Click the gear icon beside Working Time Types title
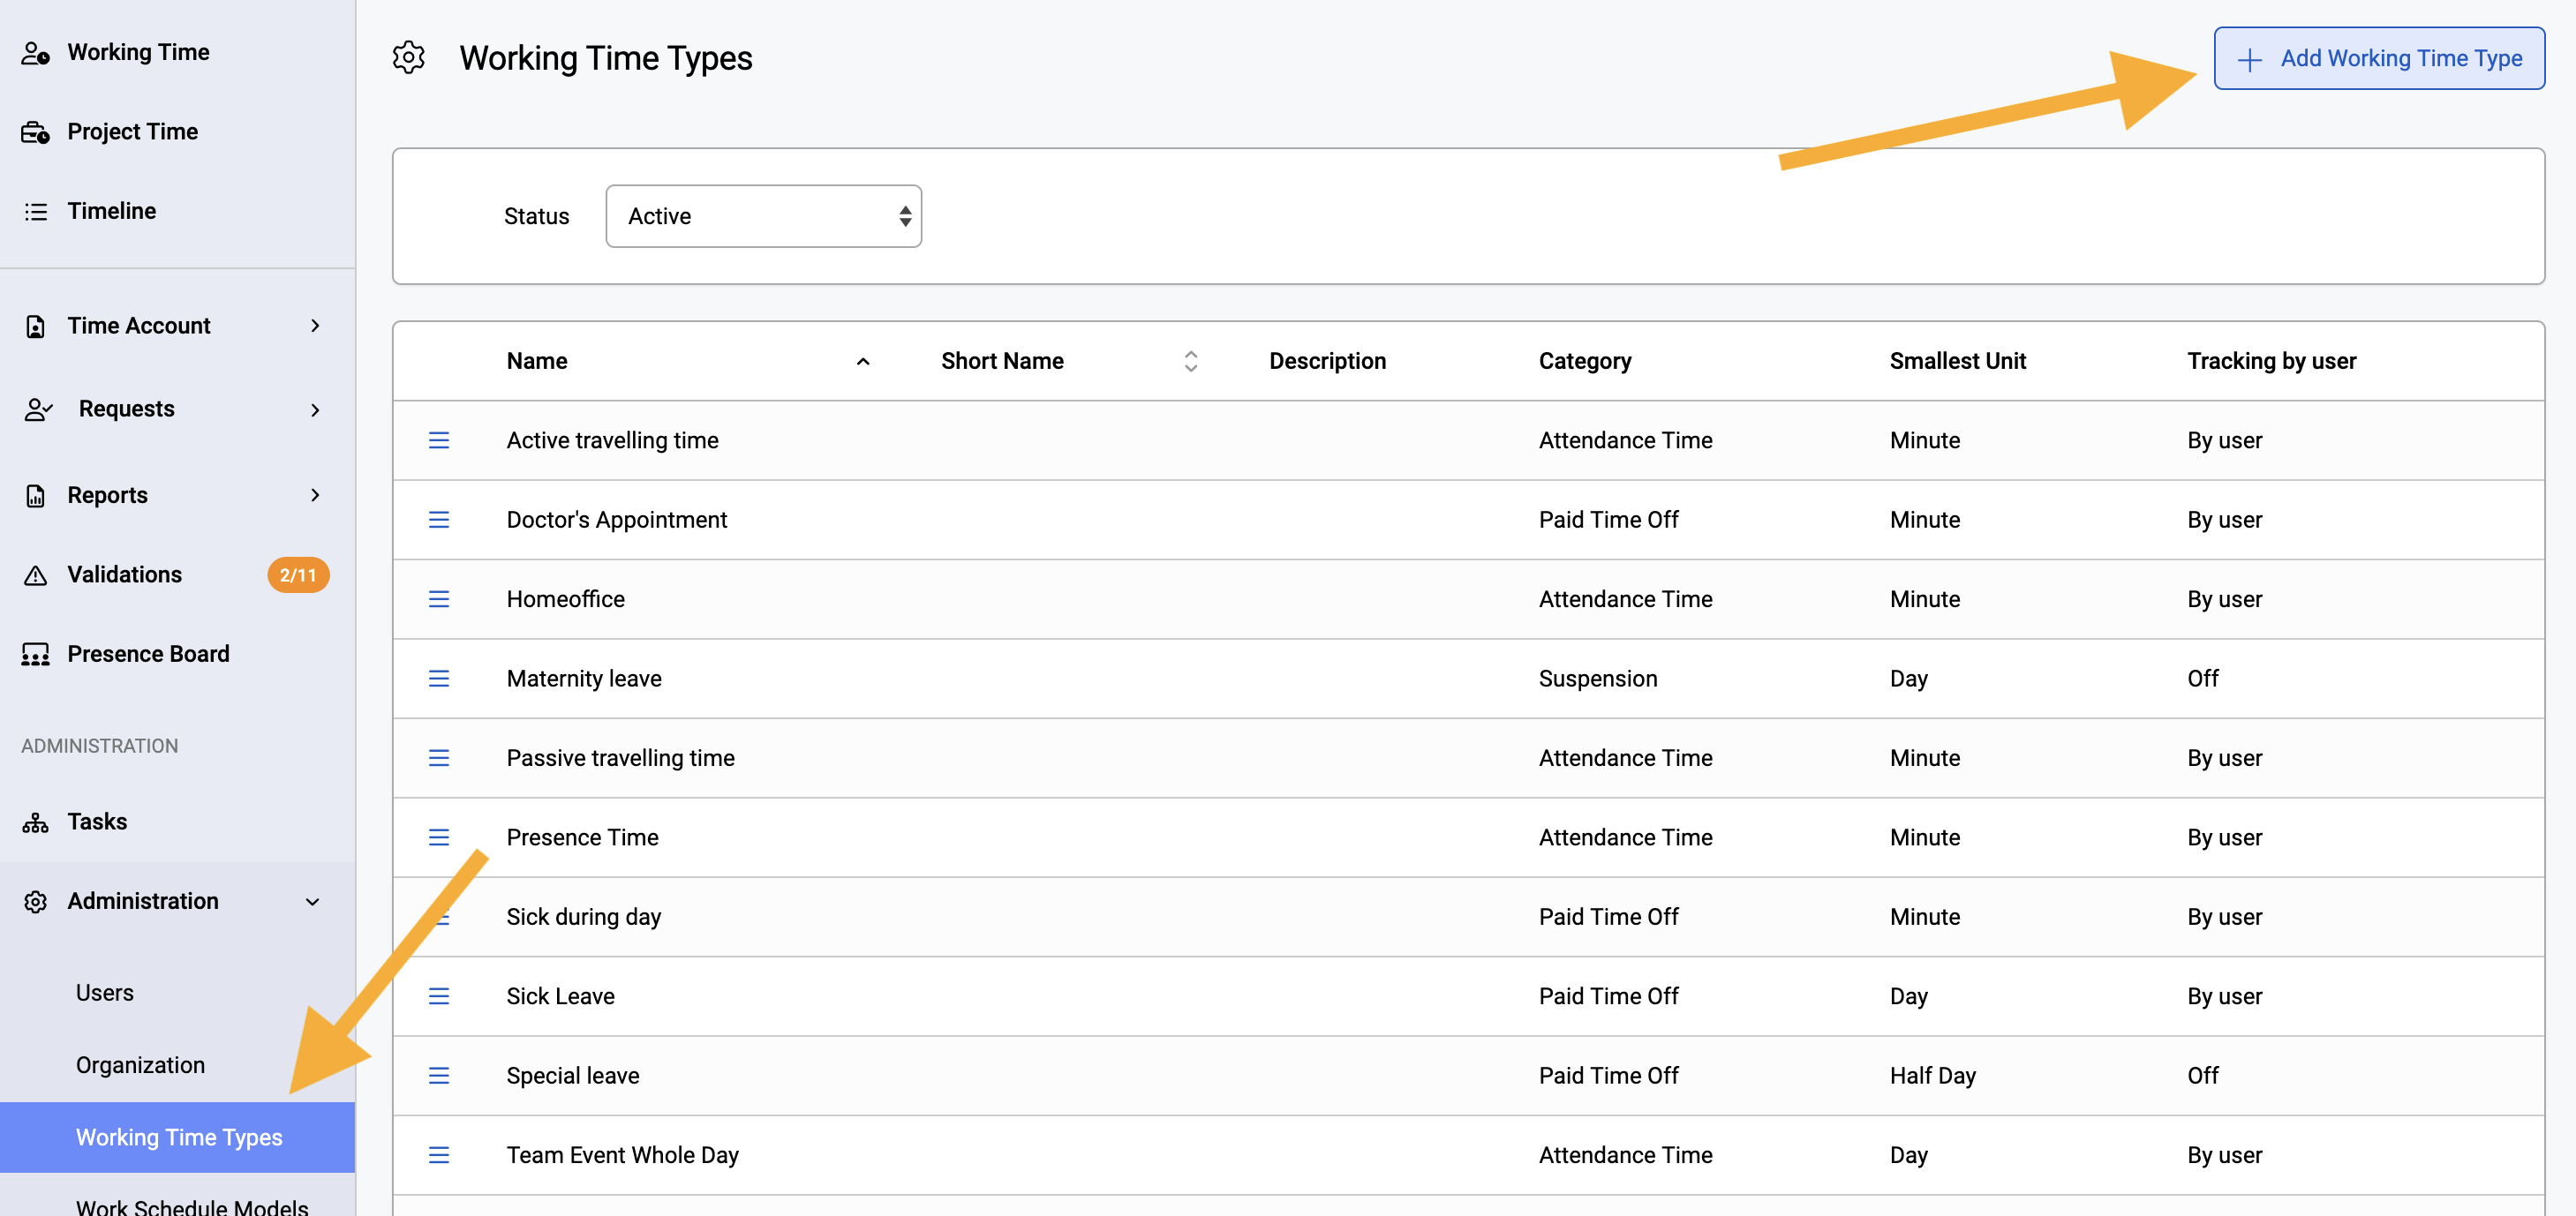Screen dimensions: 2576x1216 (409, 58)
